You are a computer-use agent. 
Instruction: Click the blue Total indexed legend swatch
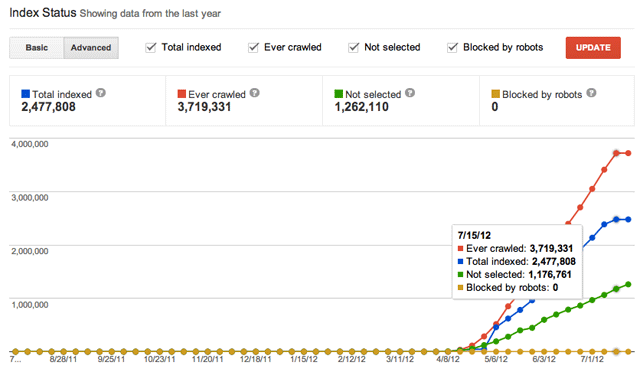25,94
